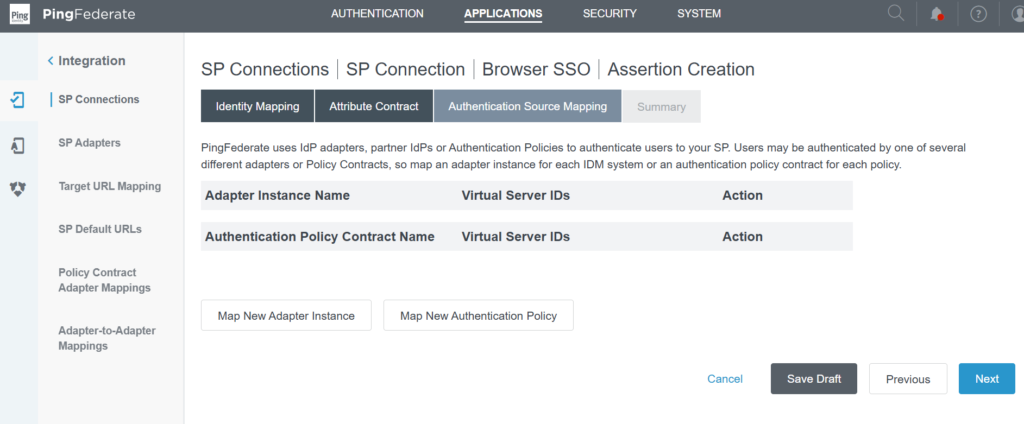1024x424 pixels.
Task: Click the Save Draft button
Action: (x=814, y=379)
